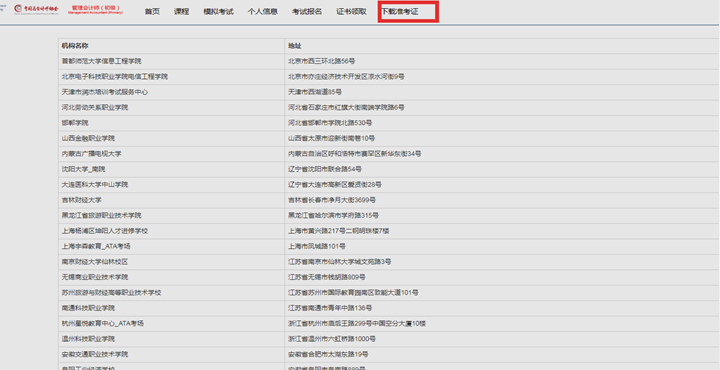This screenshot has width=720, height=370.
Task: Open the 模拟考试 page
Action: 218,11
